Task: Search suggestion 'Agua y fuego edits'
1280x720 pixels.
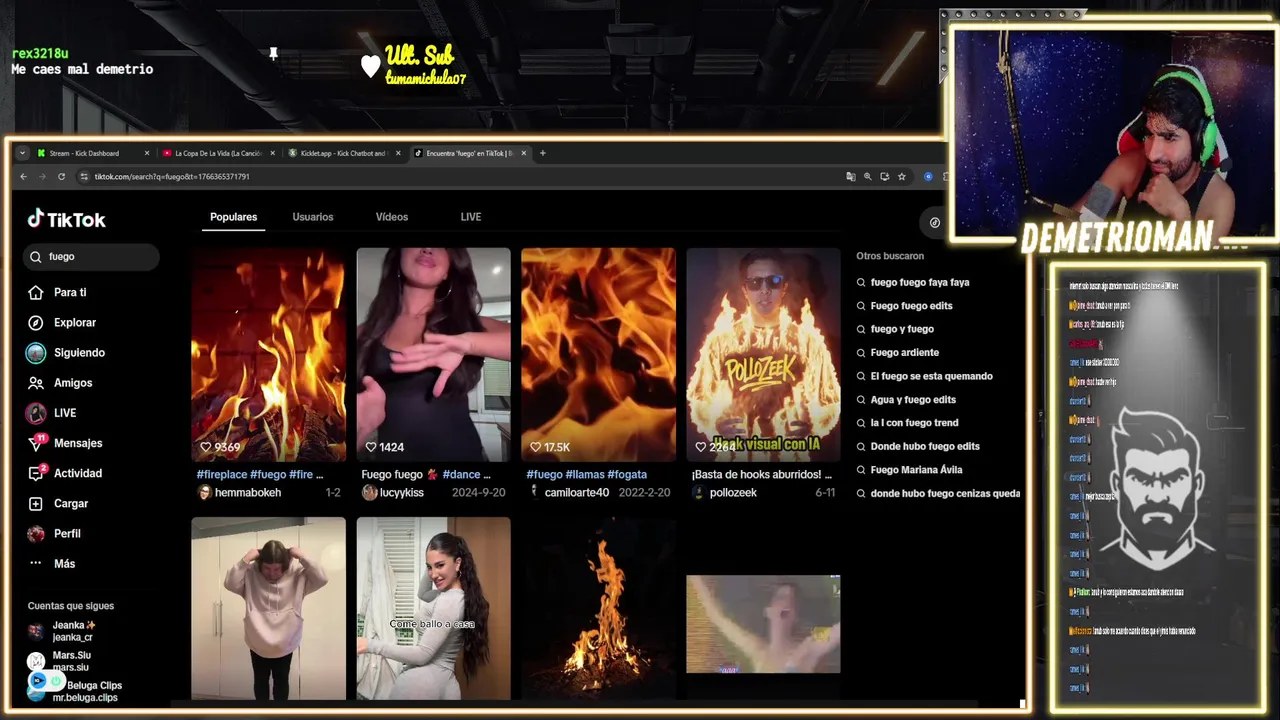Action: (913, 399)
